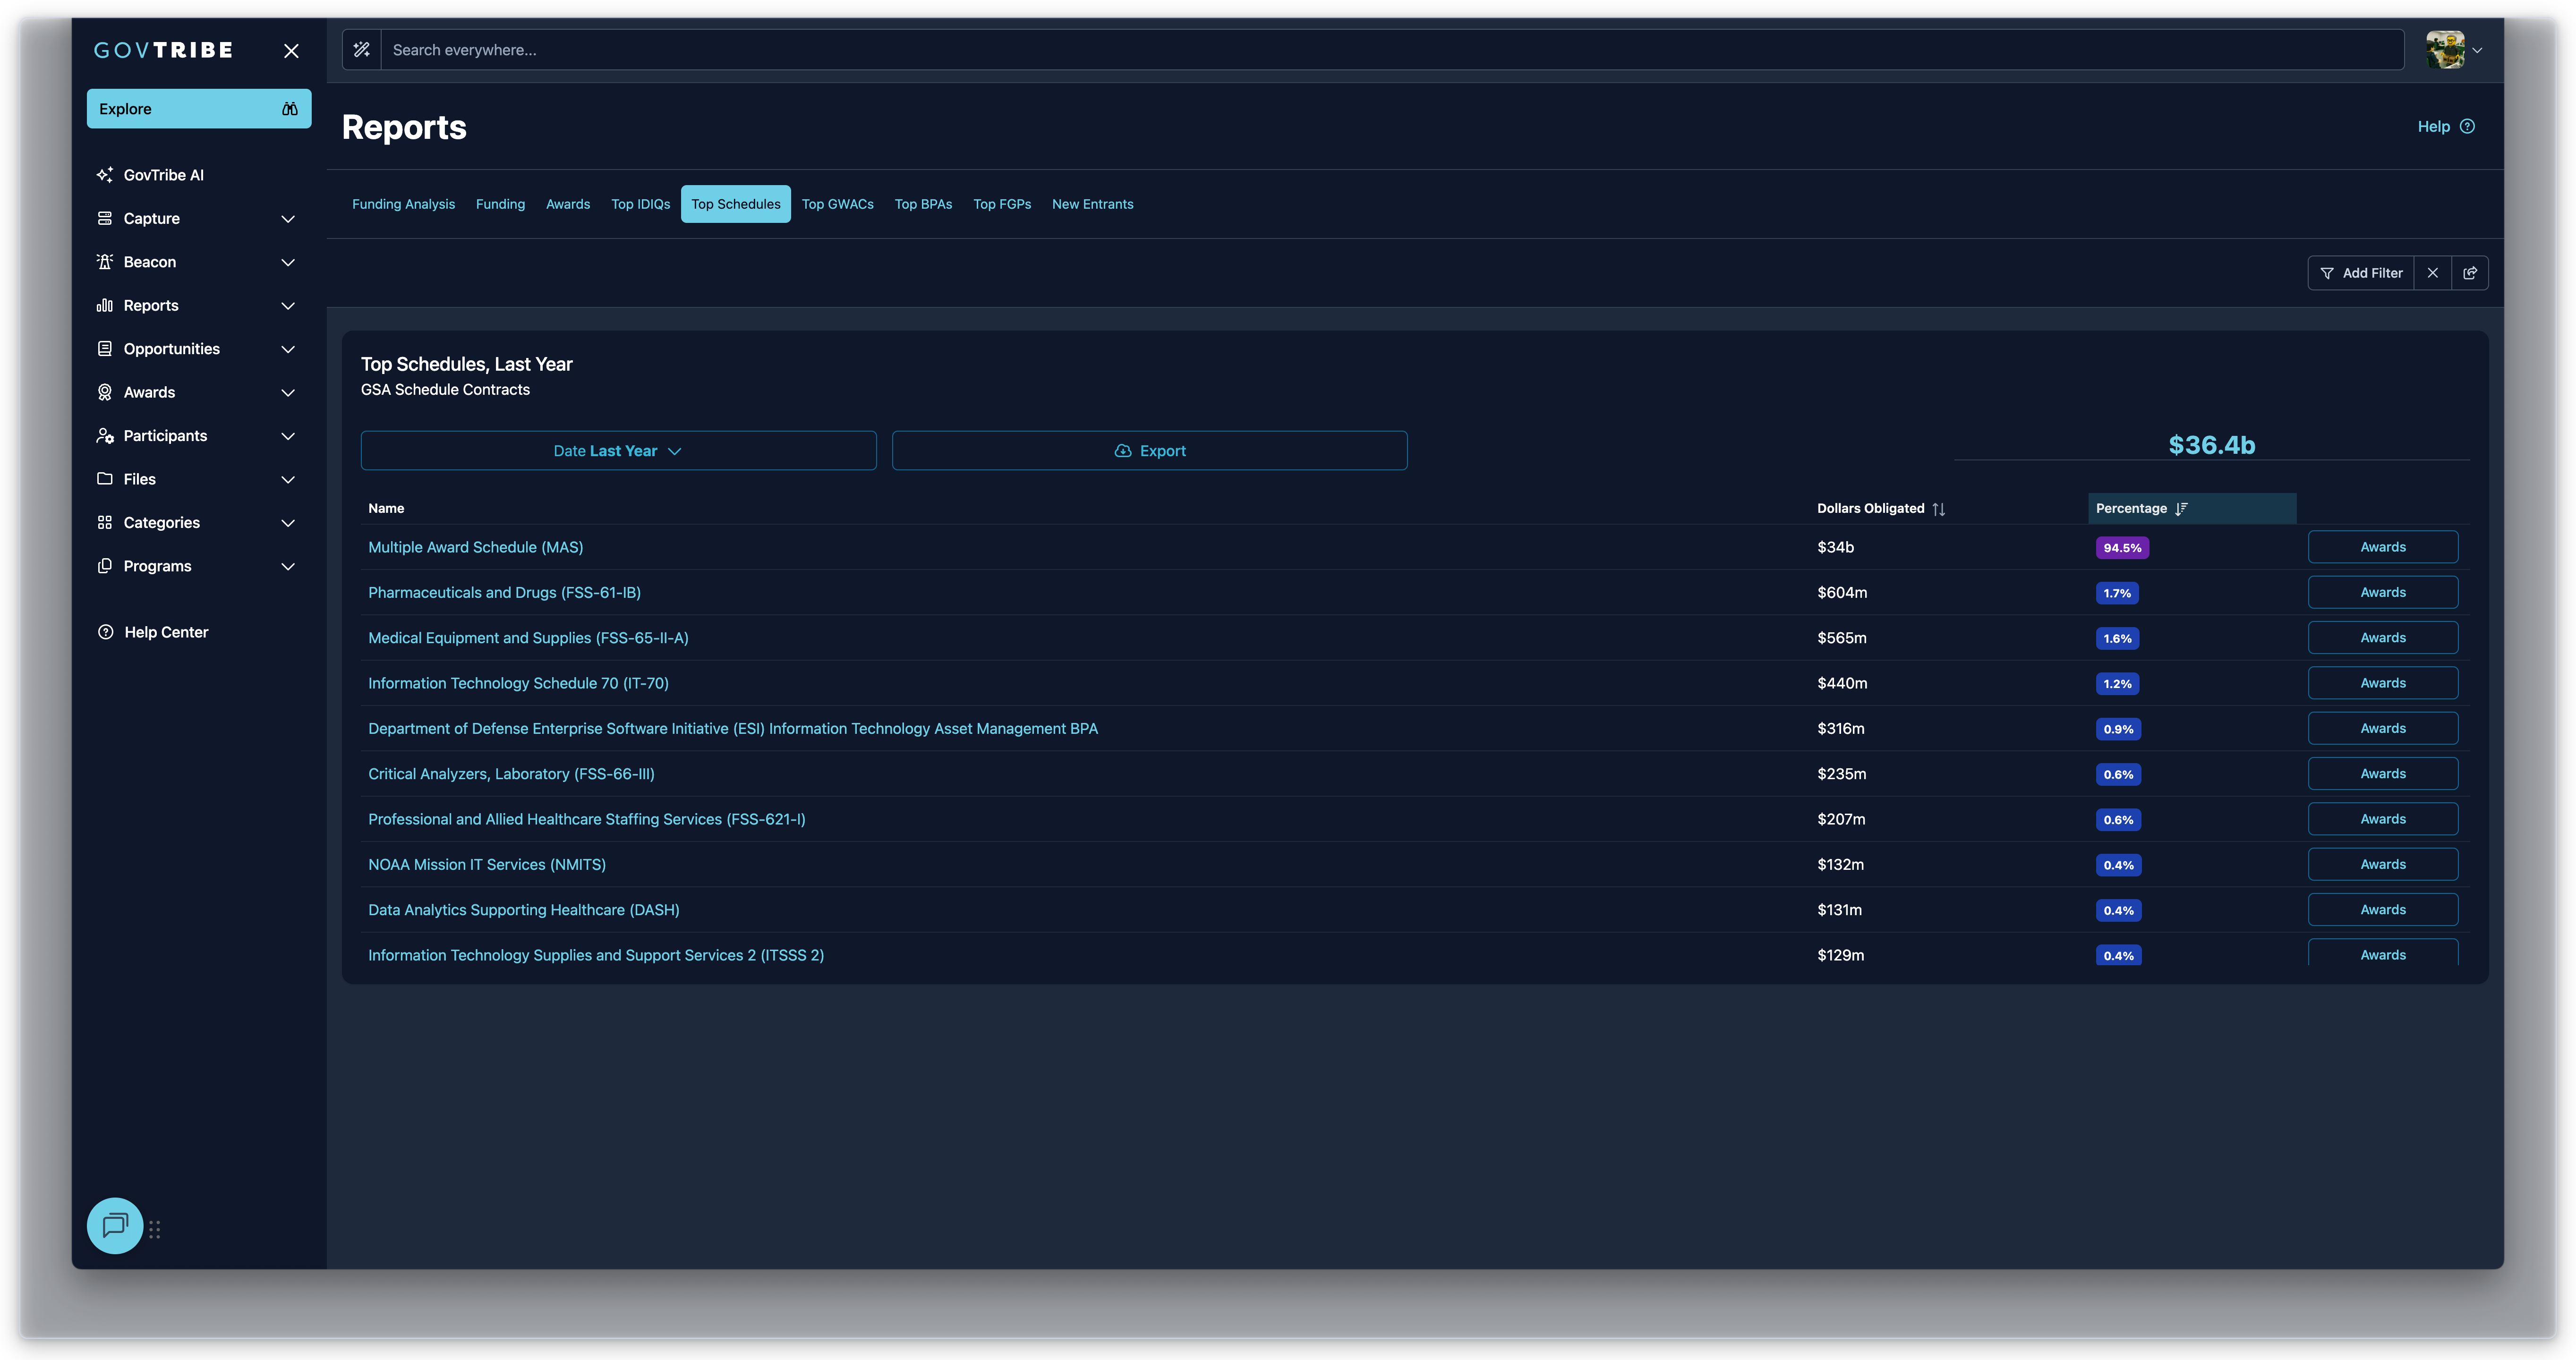Image resolution: width=2576 pixels, height=1360 pixels.
Task: Click the Capture sidebar icon
Action: coord(105,218)
